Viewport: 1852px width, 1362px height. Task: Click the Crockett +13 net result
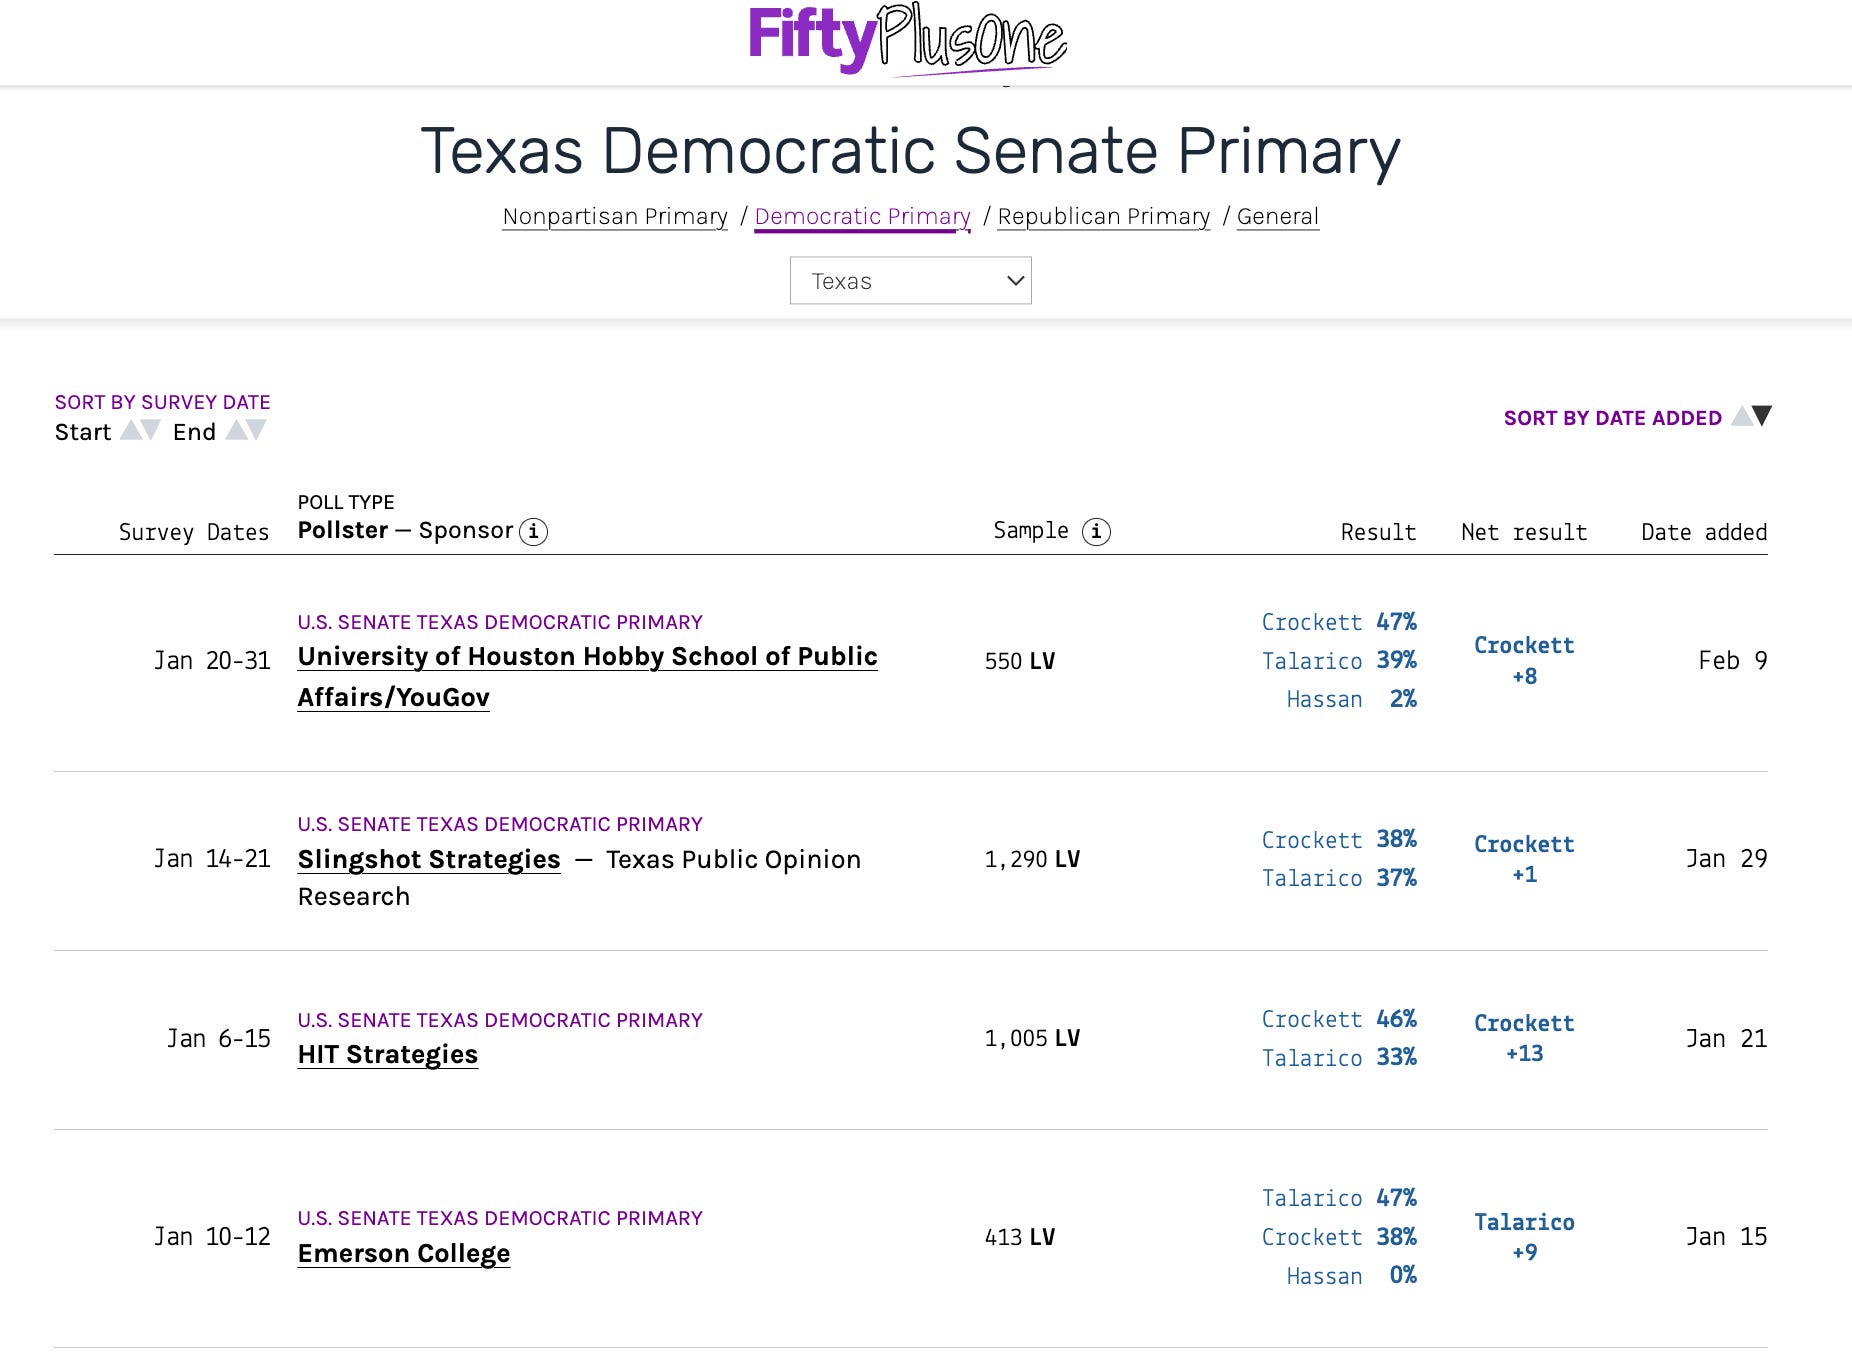(1524, 1038)
